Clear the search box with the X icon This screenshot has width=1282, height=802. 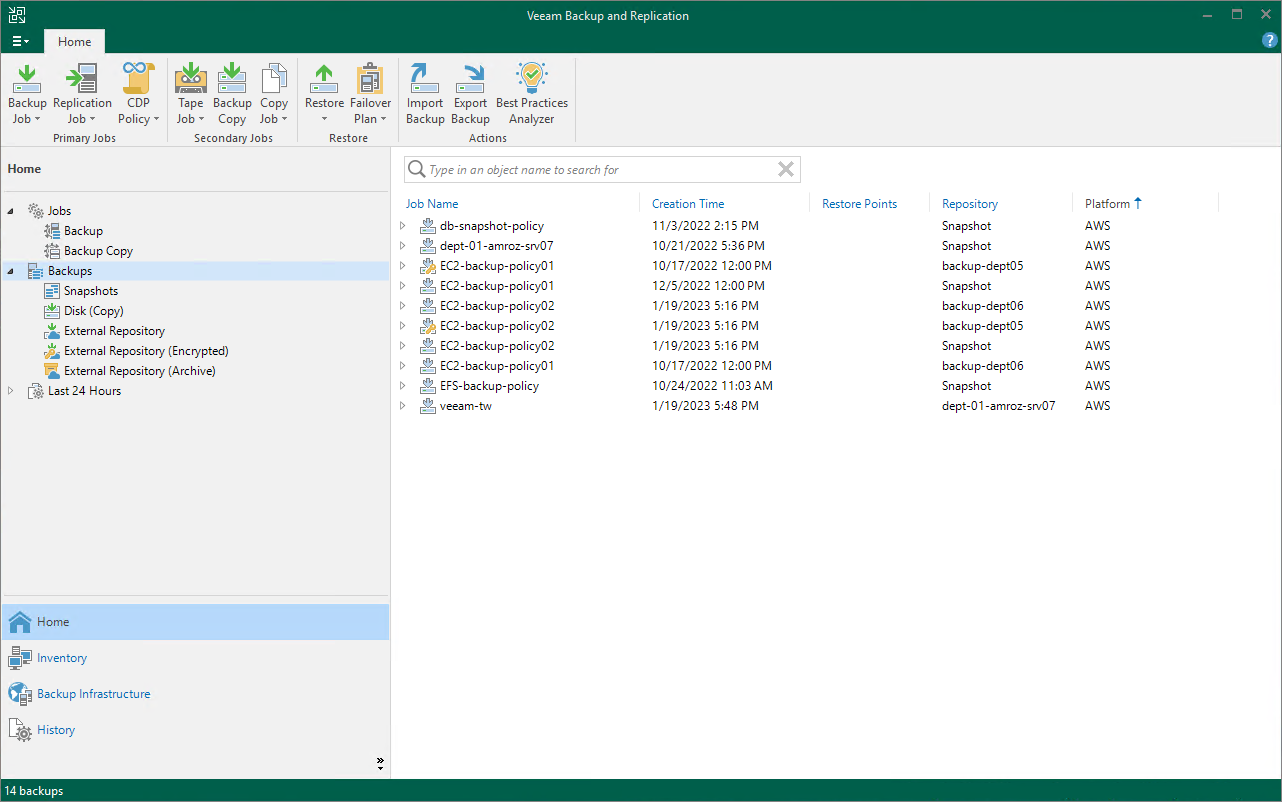786,170
